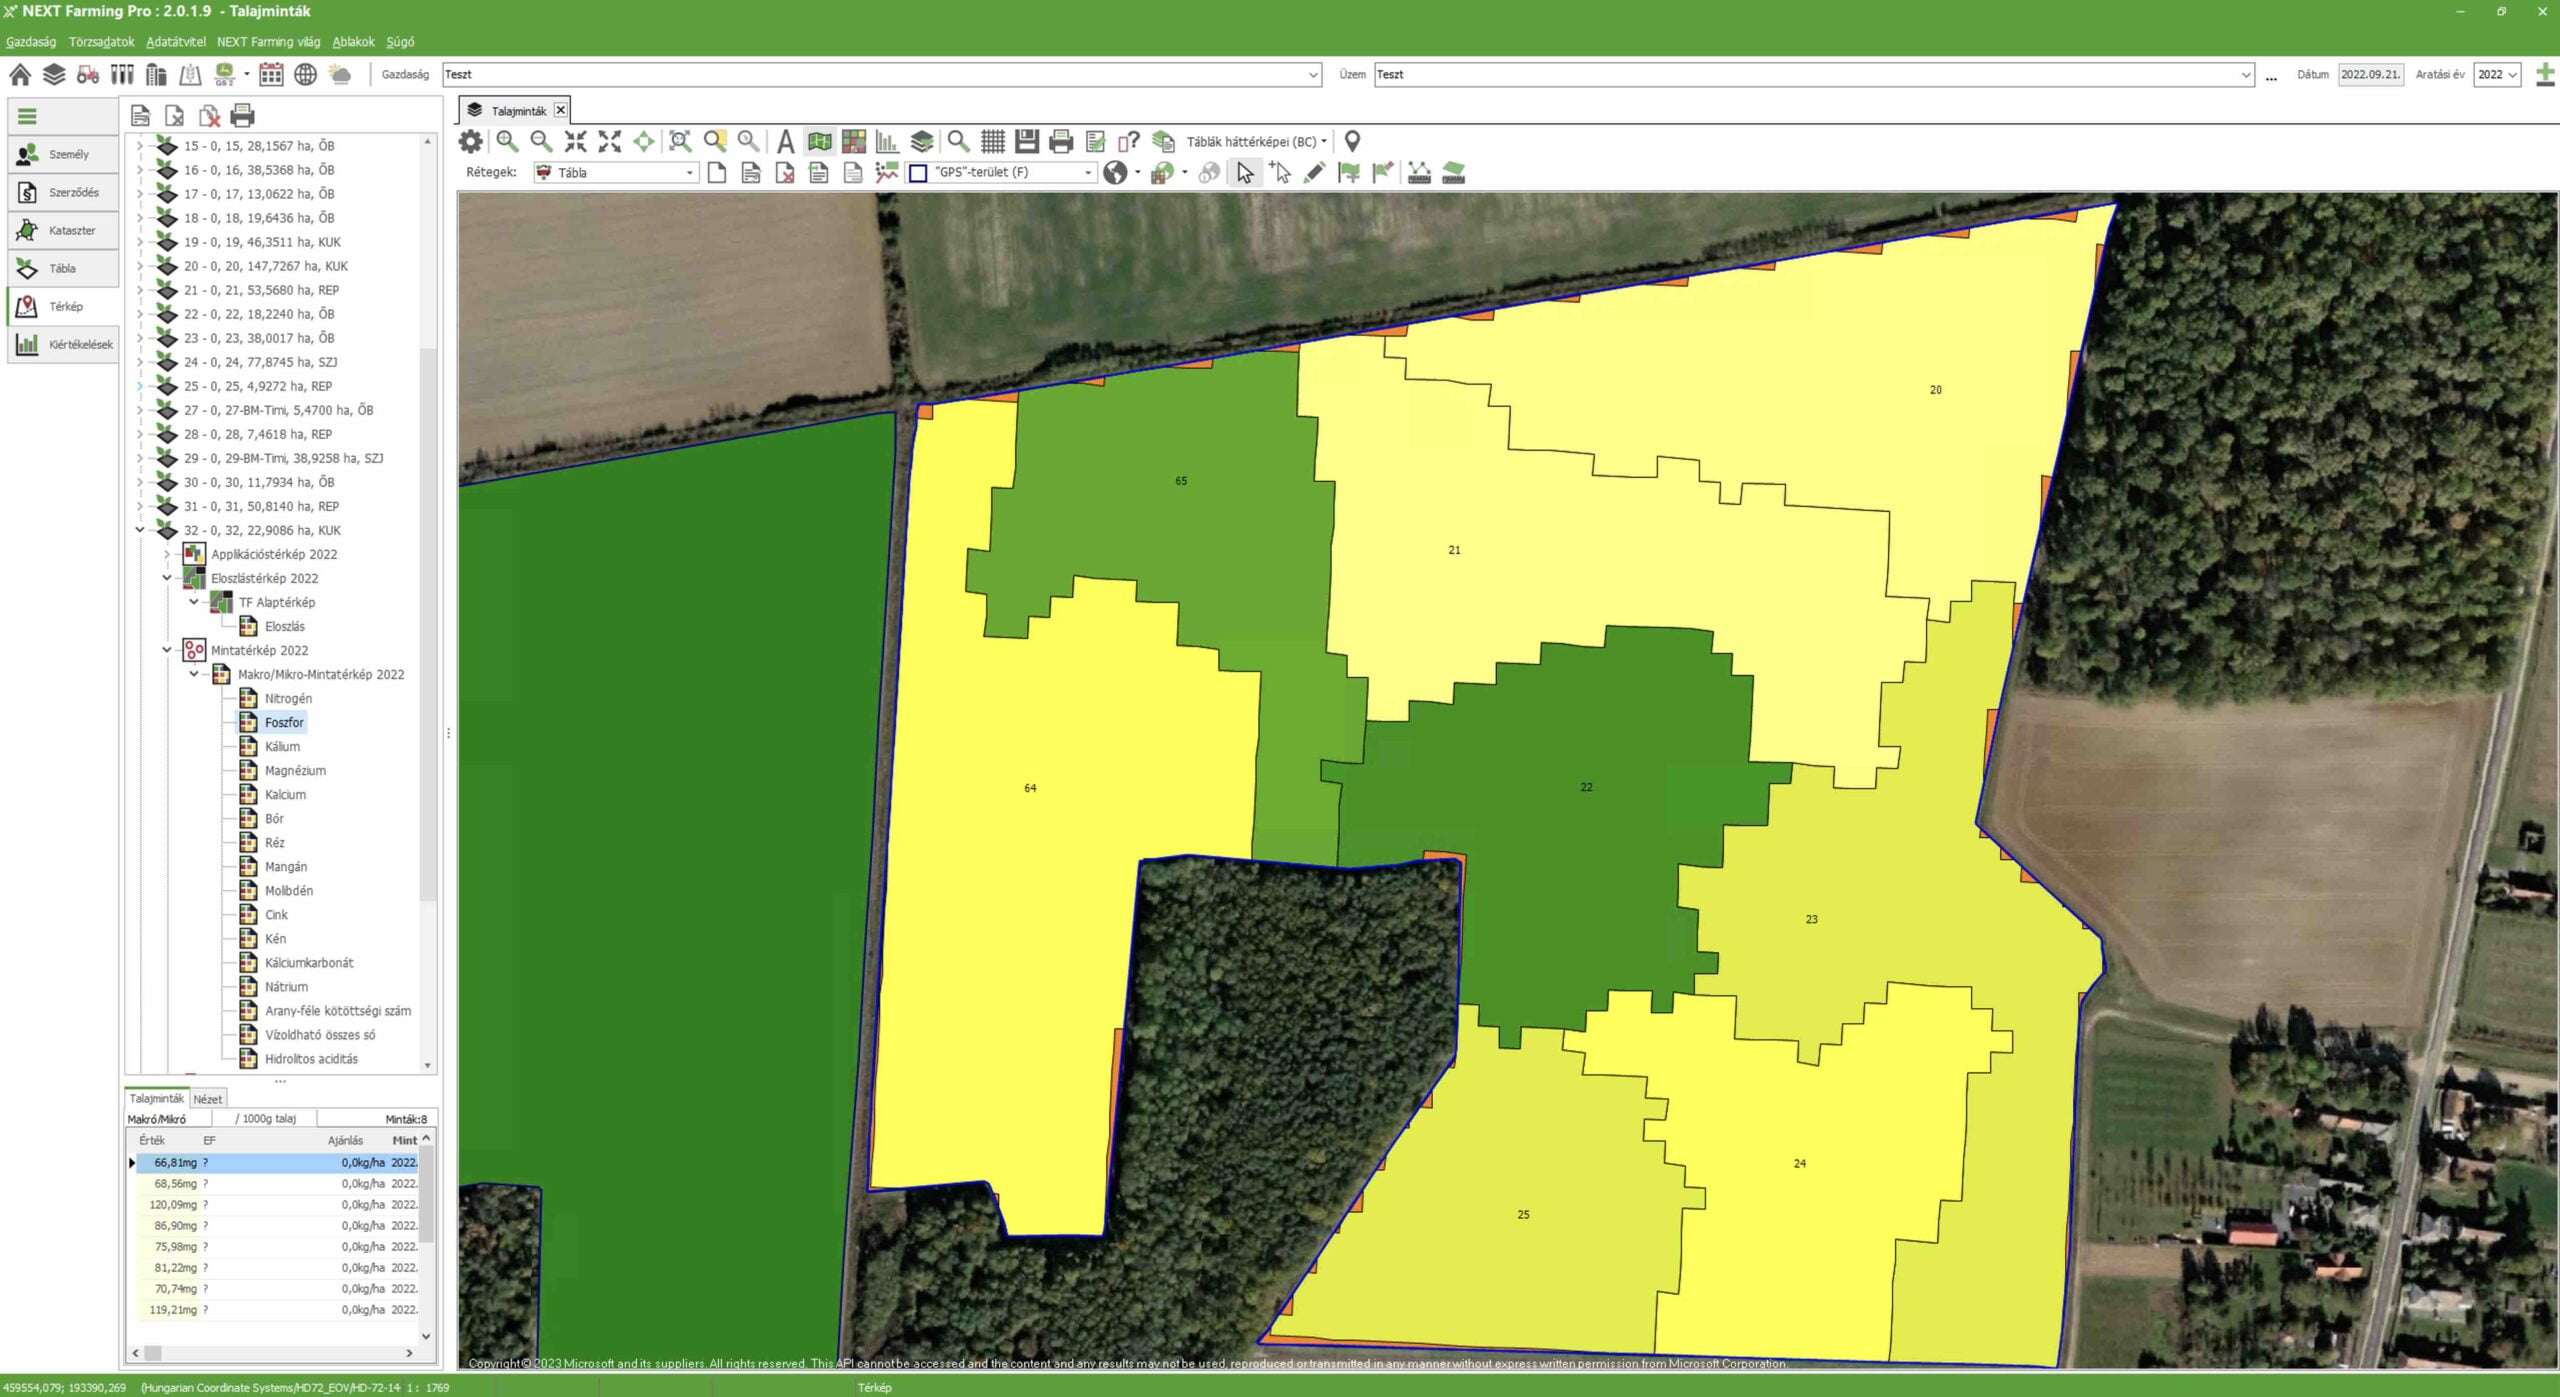Screen dimensions: 2560x1397
Task: Expand the Applikációstérkép 2022 node
Action: [x=167, y=554]
